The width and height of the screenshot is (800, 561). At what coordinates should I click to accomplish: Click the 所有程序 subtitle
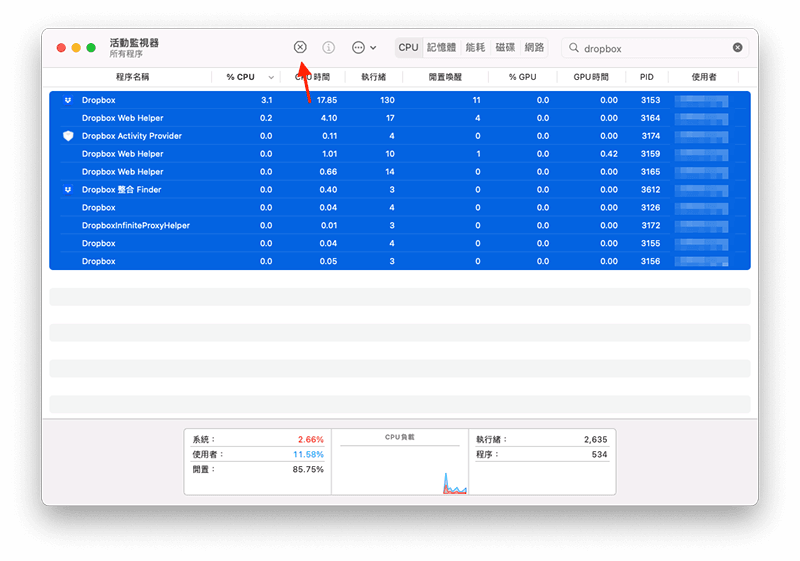click(126, 54)
